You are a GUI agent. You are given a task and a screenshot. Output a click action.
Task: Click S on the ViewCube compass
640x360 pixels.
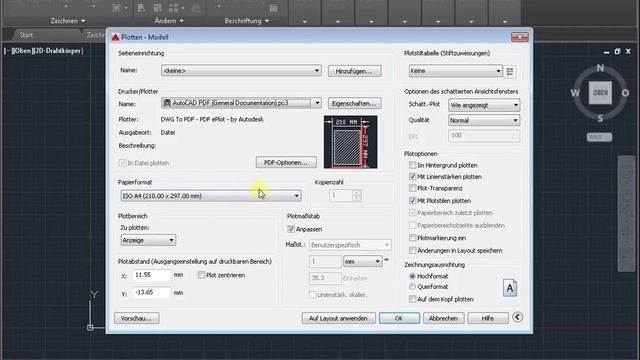(600, 118)
